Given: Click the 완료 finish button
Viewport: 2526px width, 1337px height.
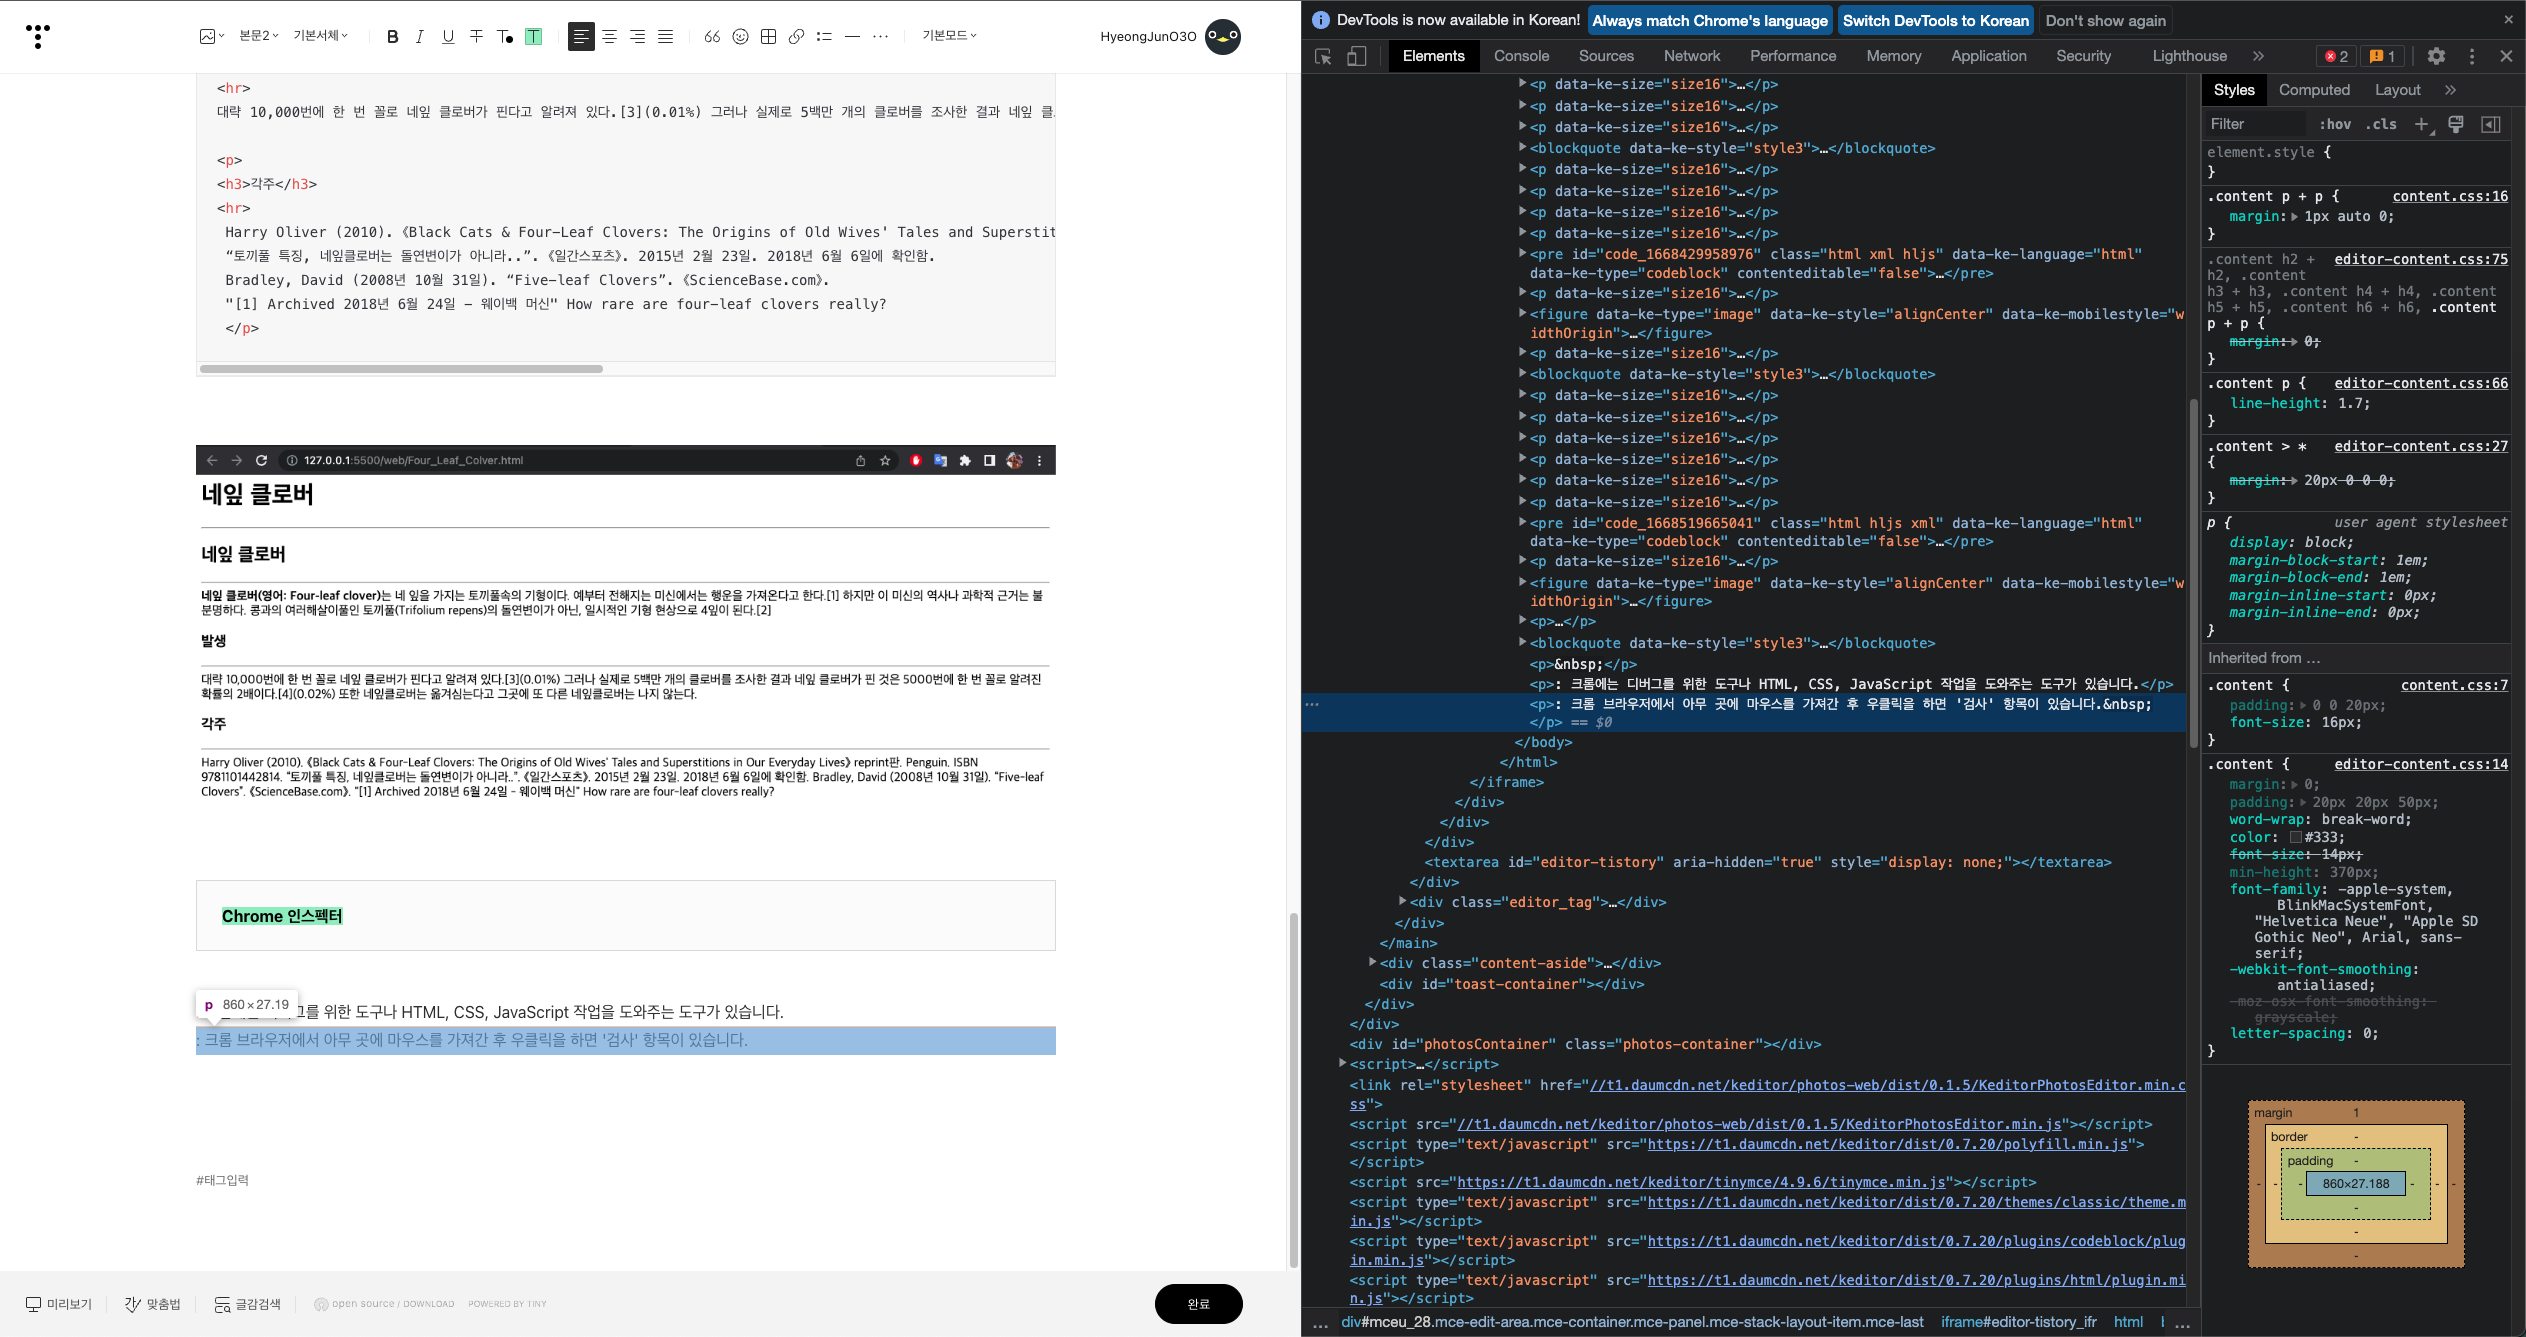Looking at the screenshot, I should coord(1198,1303).
